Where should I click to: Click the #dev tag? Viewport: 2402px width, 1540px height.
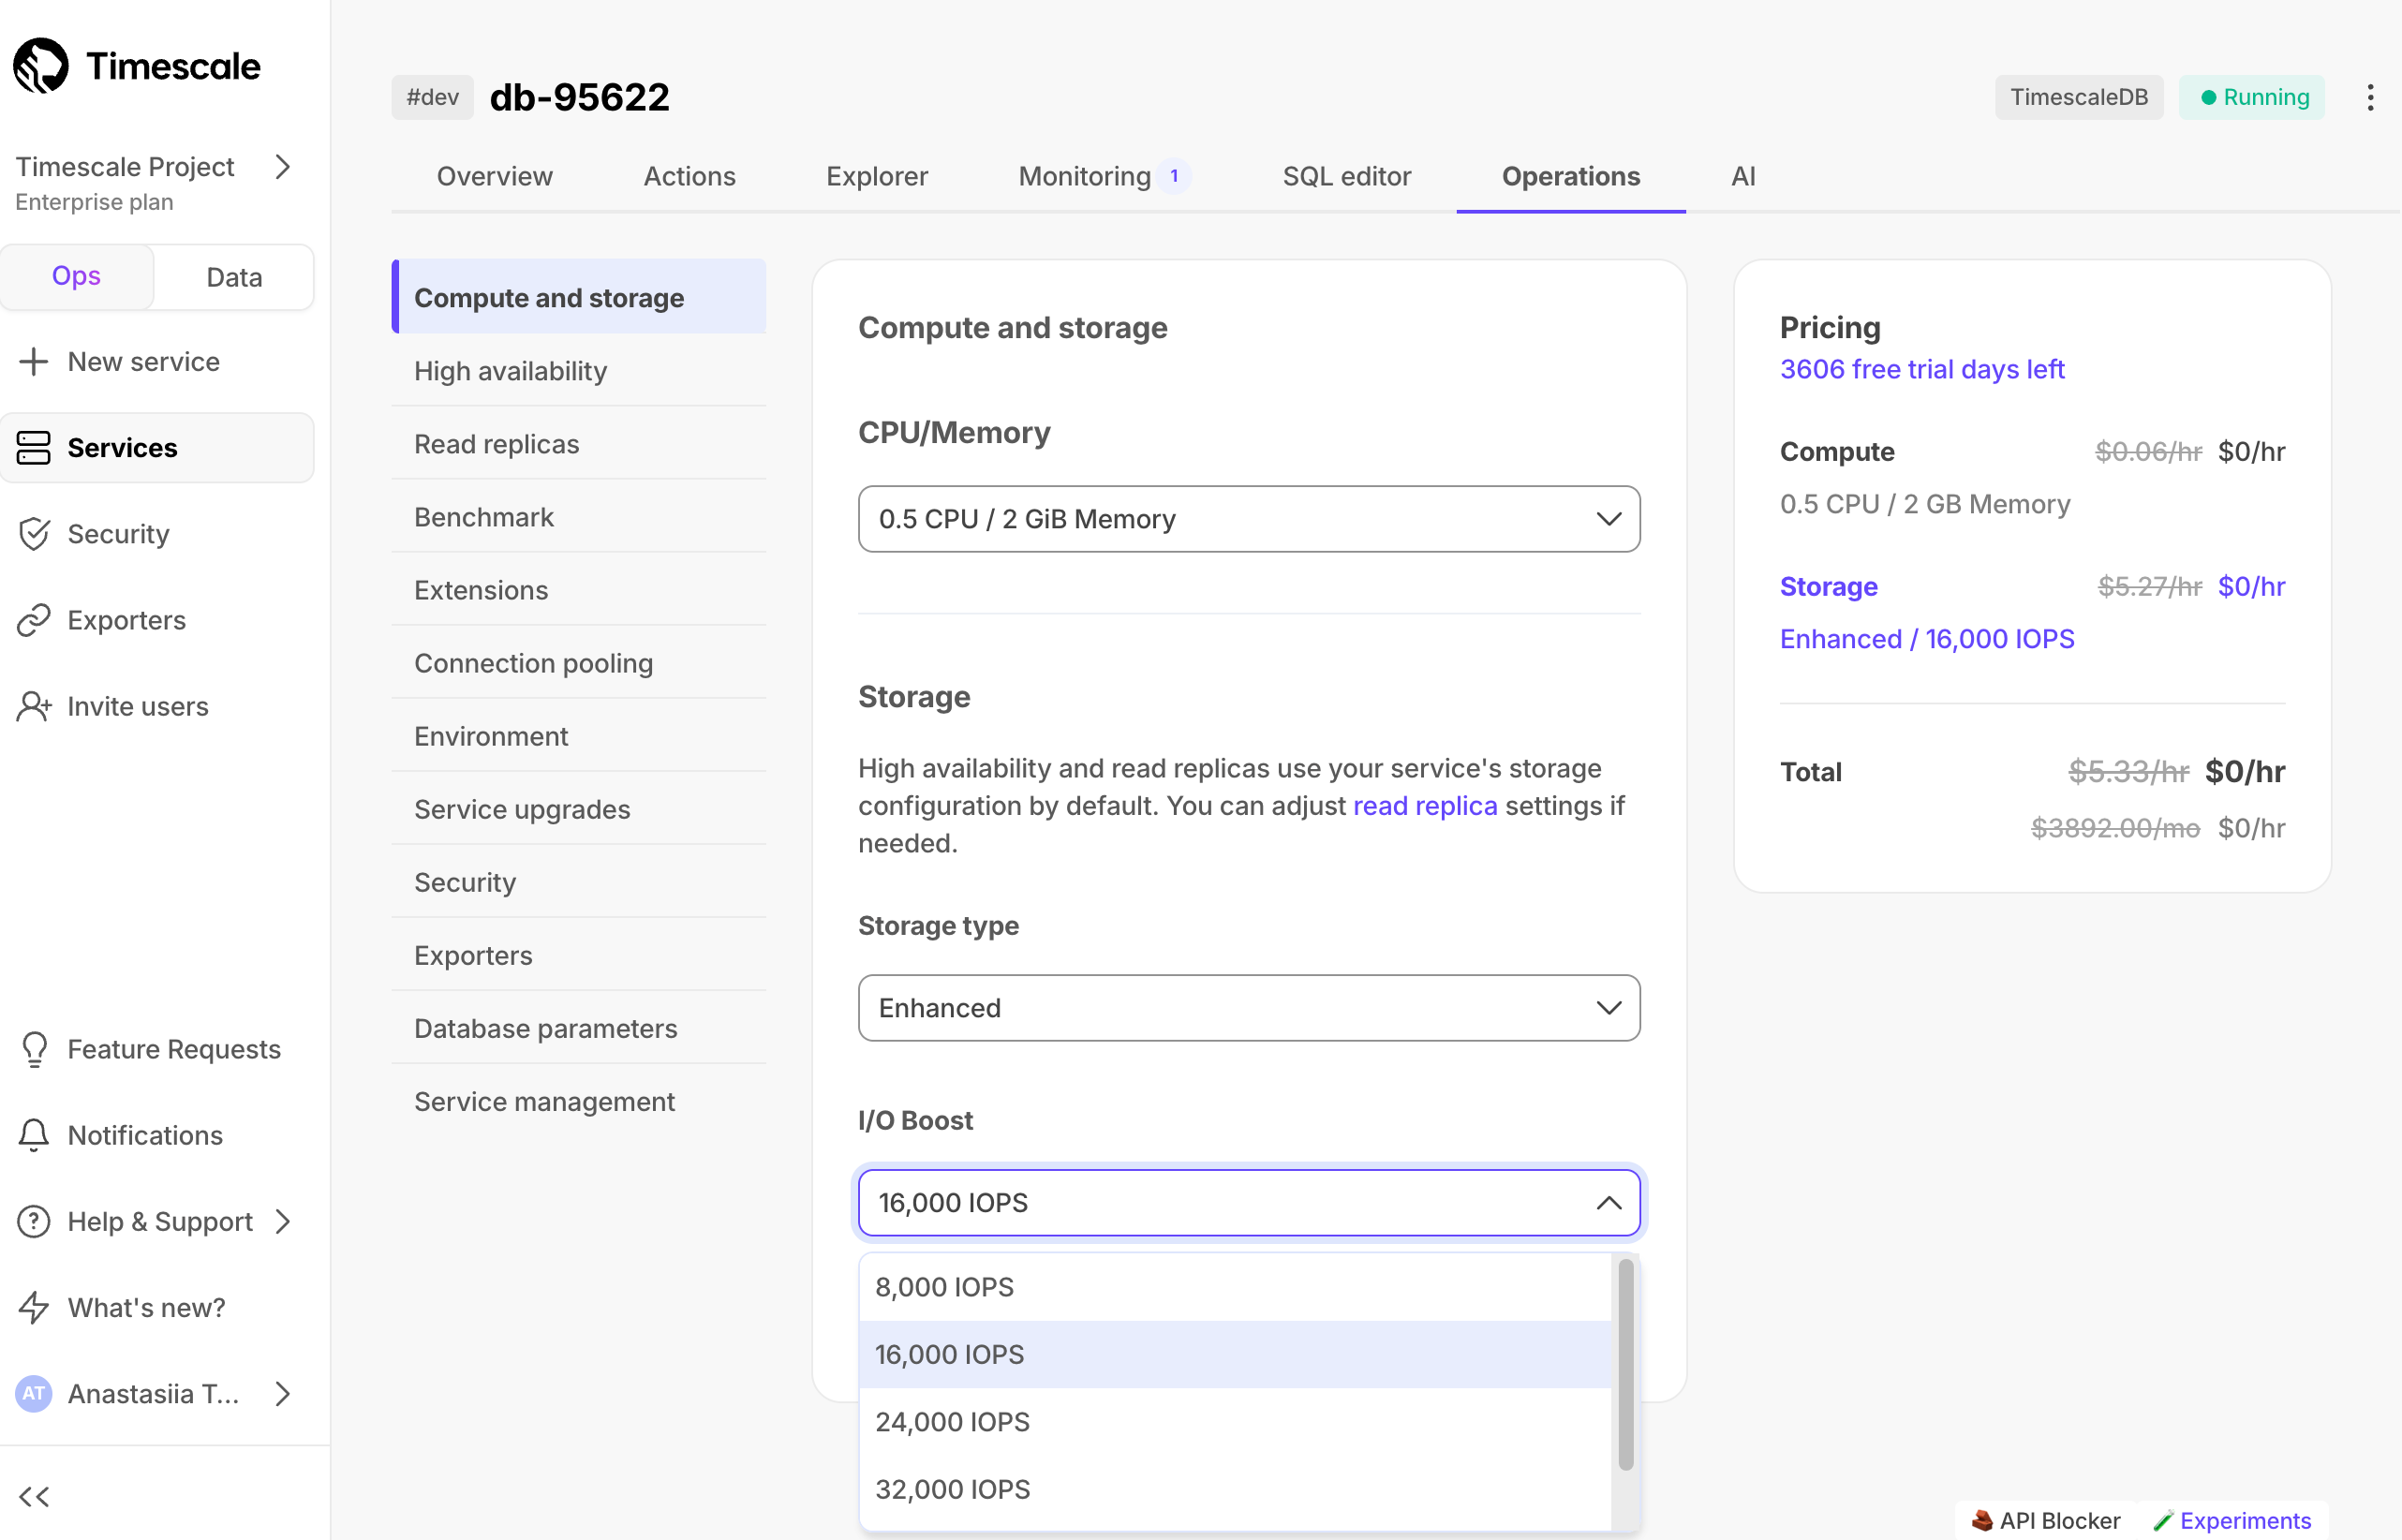432,97
